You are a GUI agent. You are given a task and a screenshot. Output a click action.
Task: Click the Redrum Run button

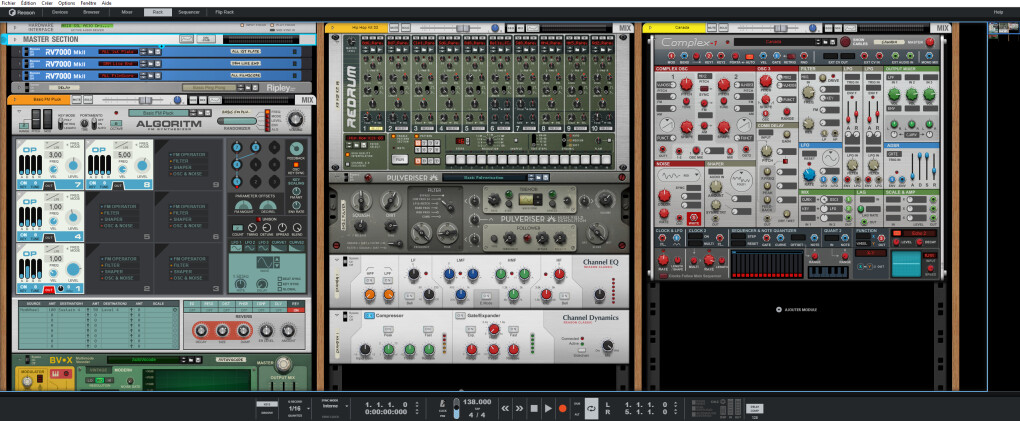pyautogui.click(x=400, y=159)
